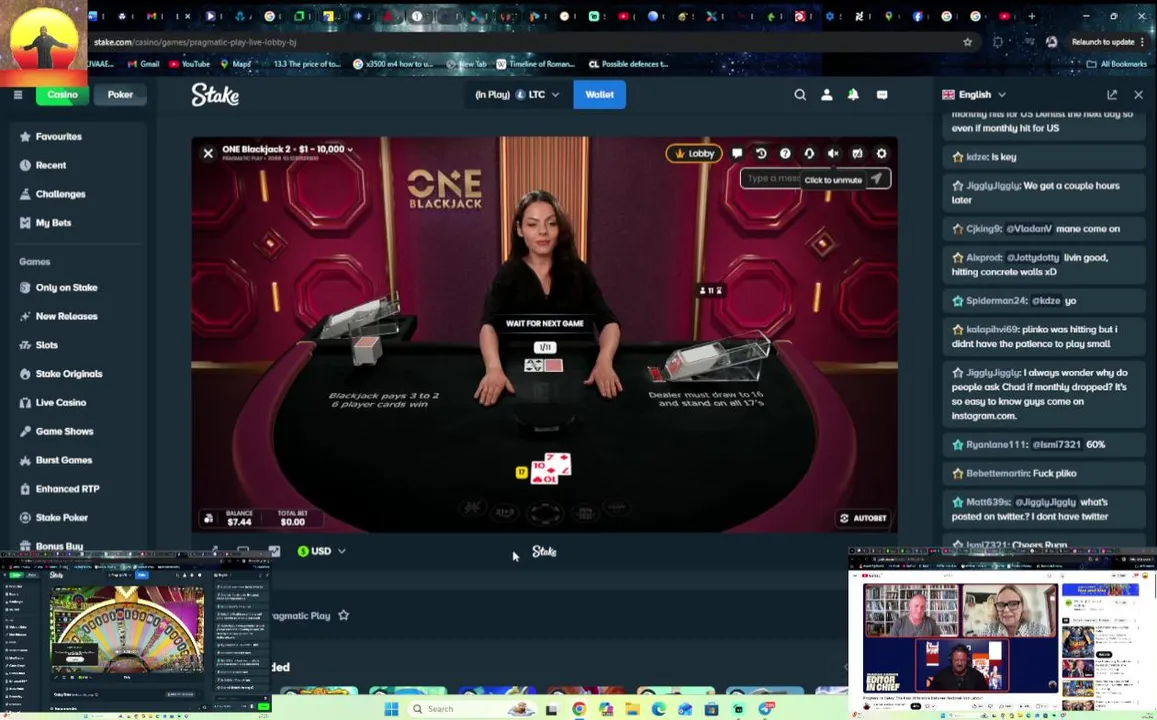Click the Slots icon in sidebar
The height and width of the screenshot is (720, 1157).
25,345
